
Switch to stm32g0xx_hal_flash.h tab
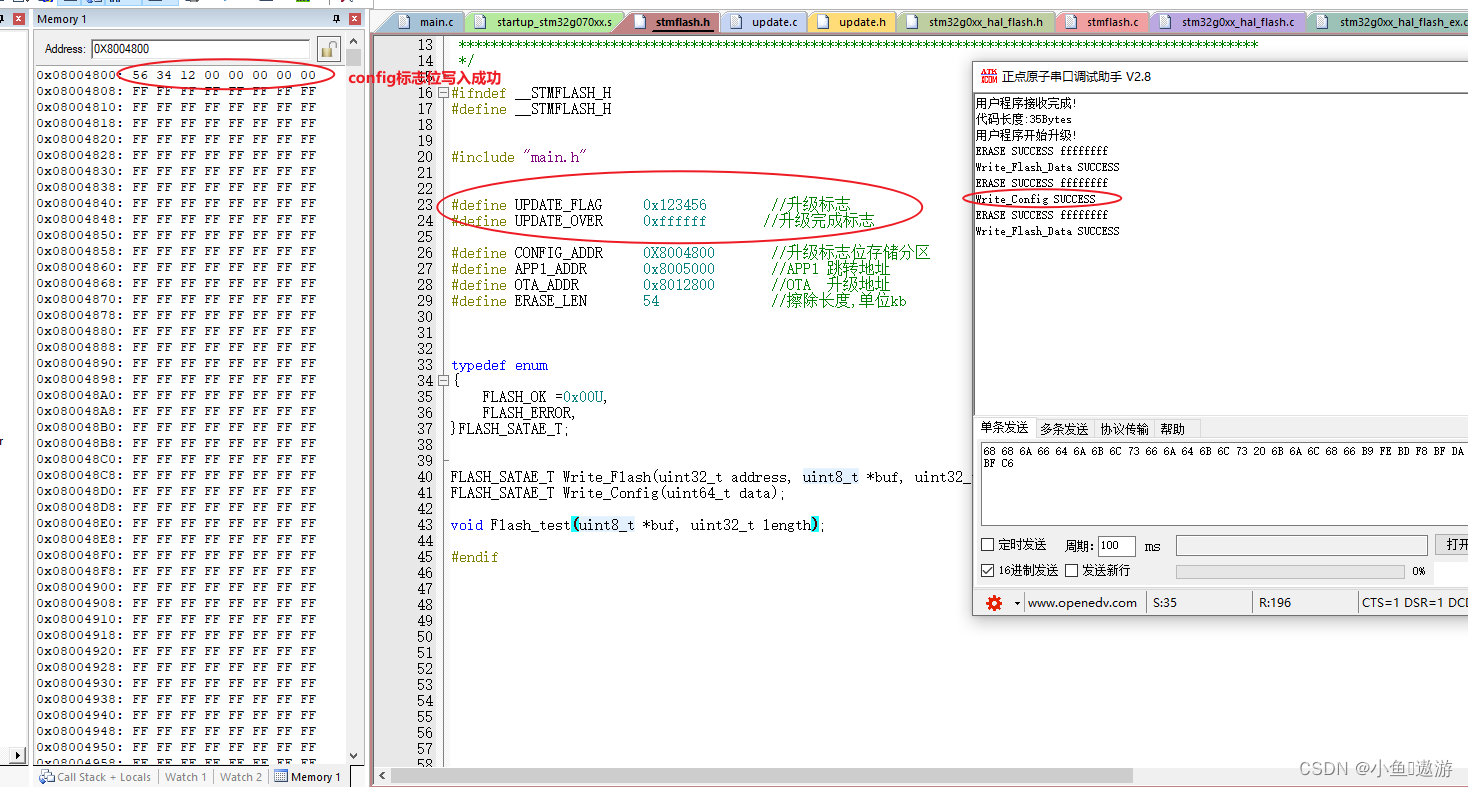tap(975, 22)
